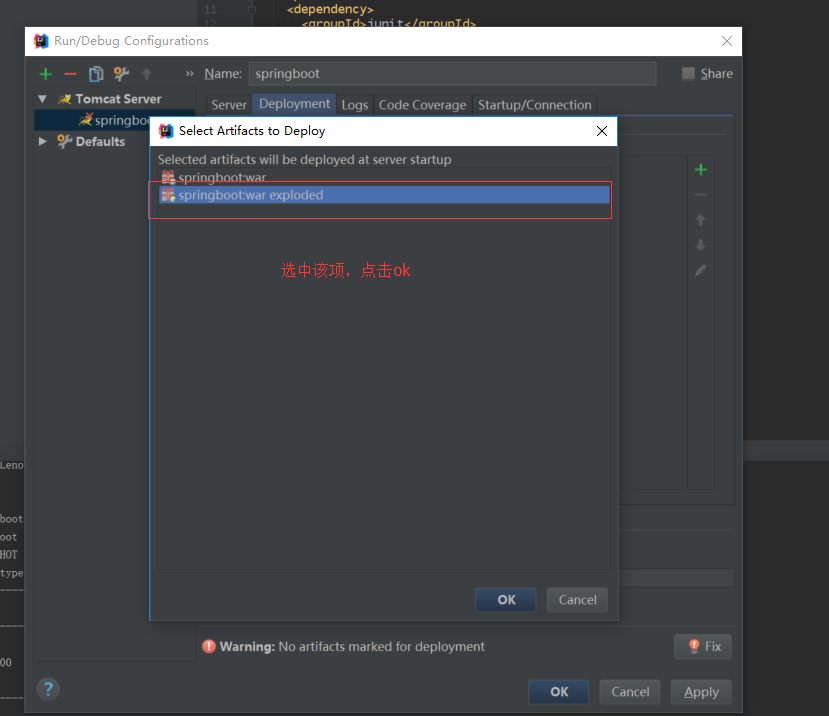Switch to the Startup/Connection tab

pyautogui.click(x=535, y=105)
